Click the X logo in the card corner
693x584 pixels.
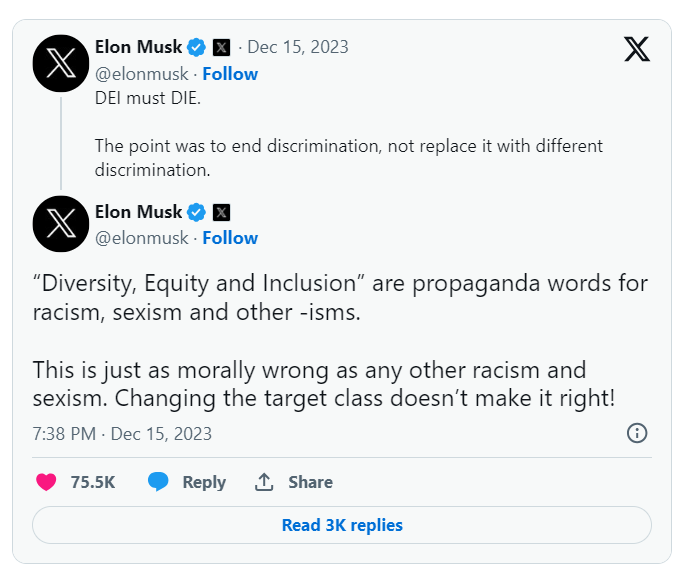tap(637, 49)
